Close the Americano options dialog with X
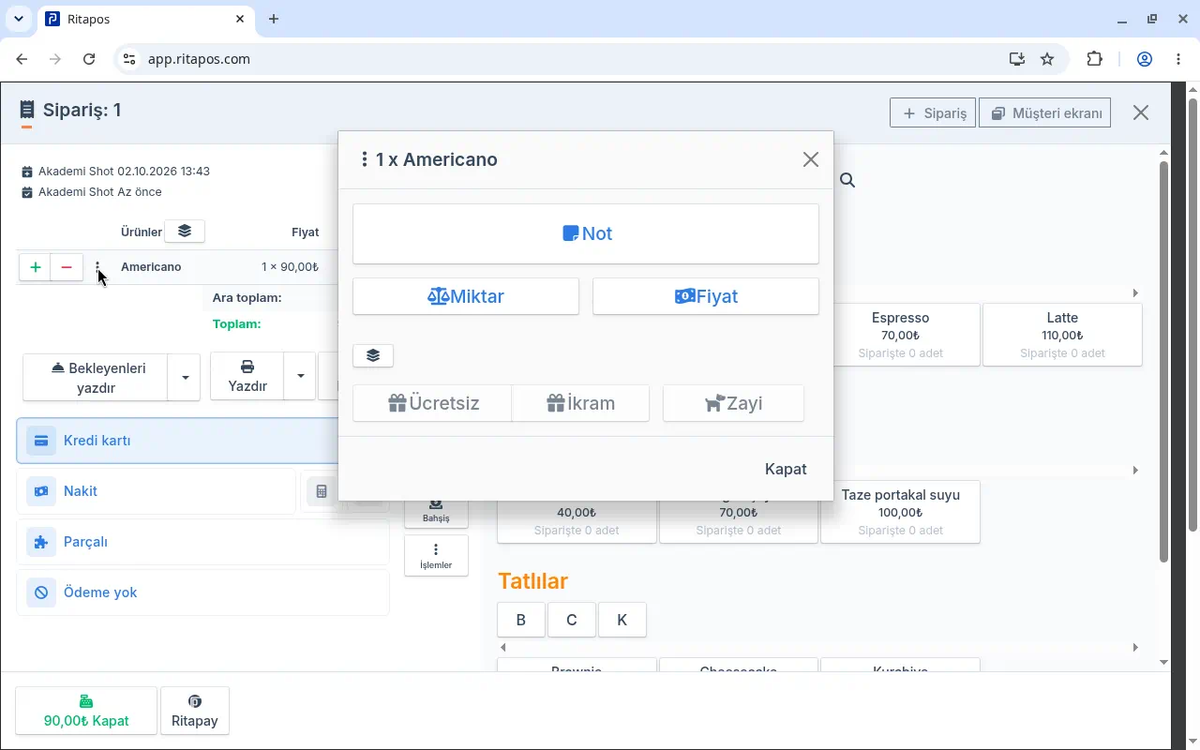This screenshot has height=750, width=1200. [x=811, y=160]
